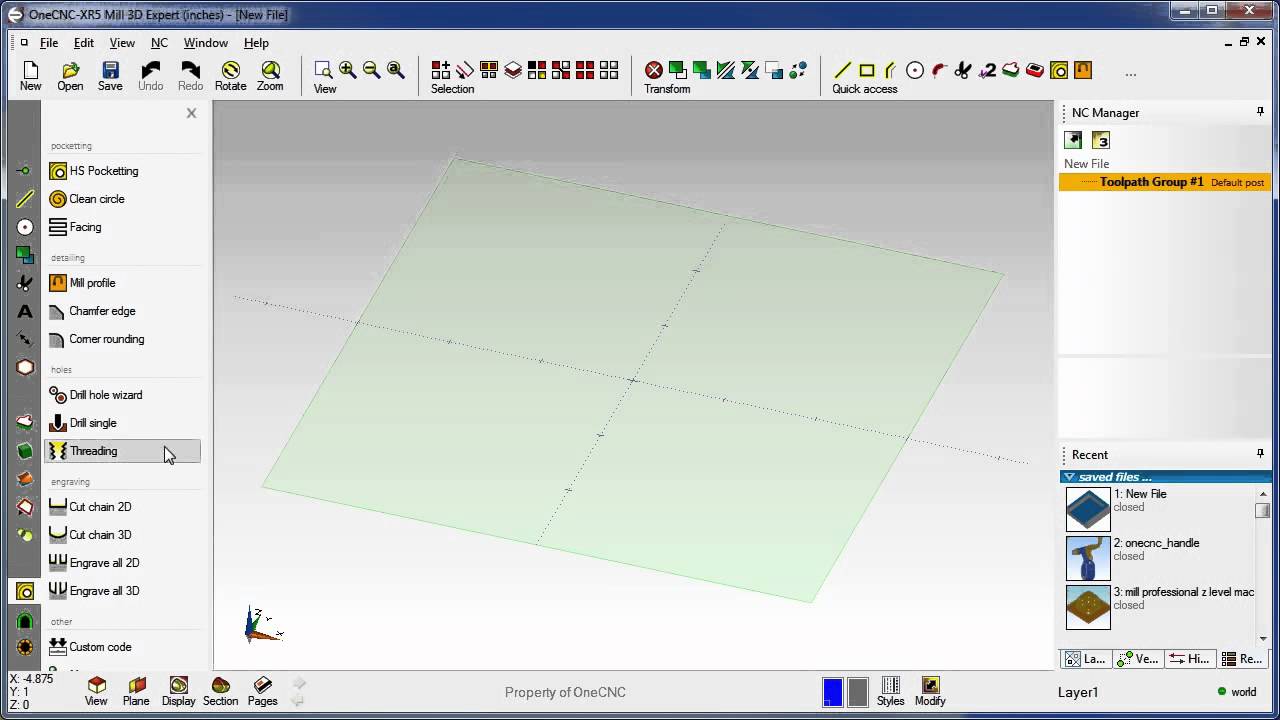The width and height of the screenshot is (1280, 720).
Task: Open the Styles button
Action: coord(890,691)
